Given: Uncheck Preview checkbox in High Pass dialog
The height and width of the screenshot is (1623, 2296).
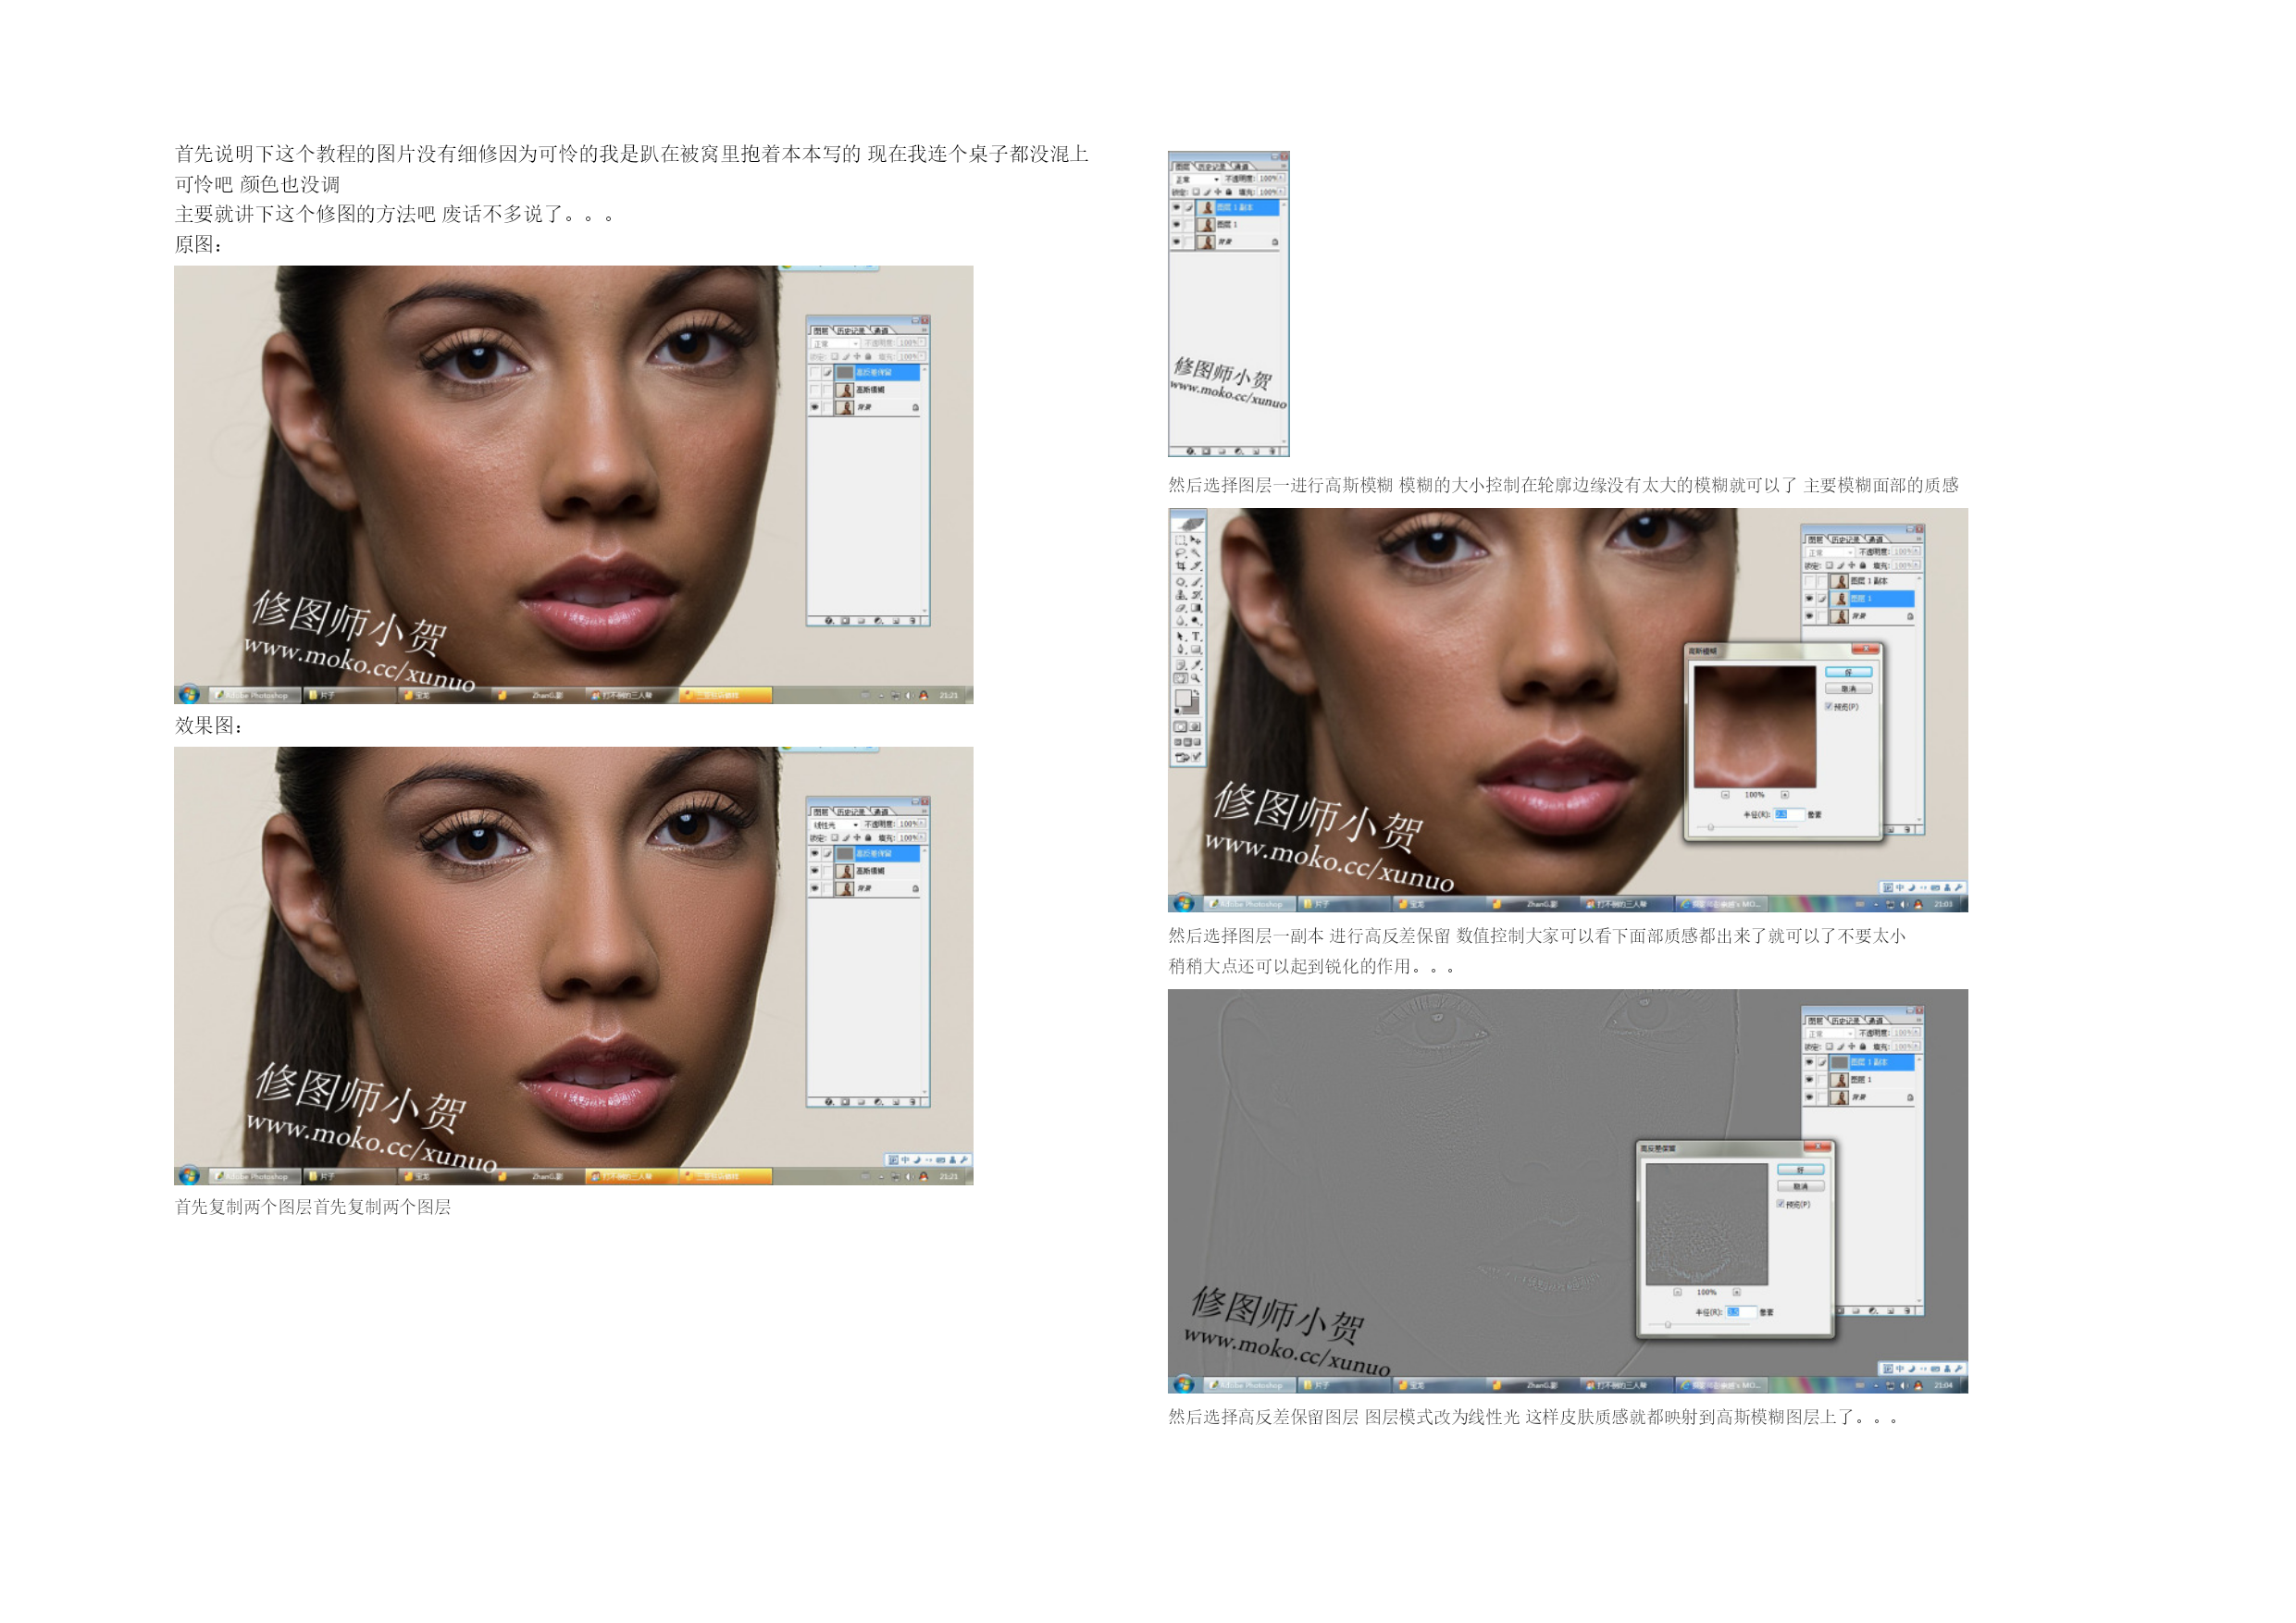Looking at the screenshot, I should [x=1781, y=1204].
